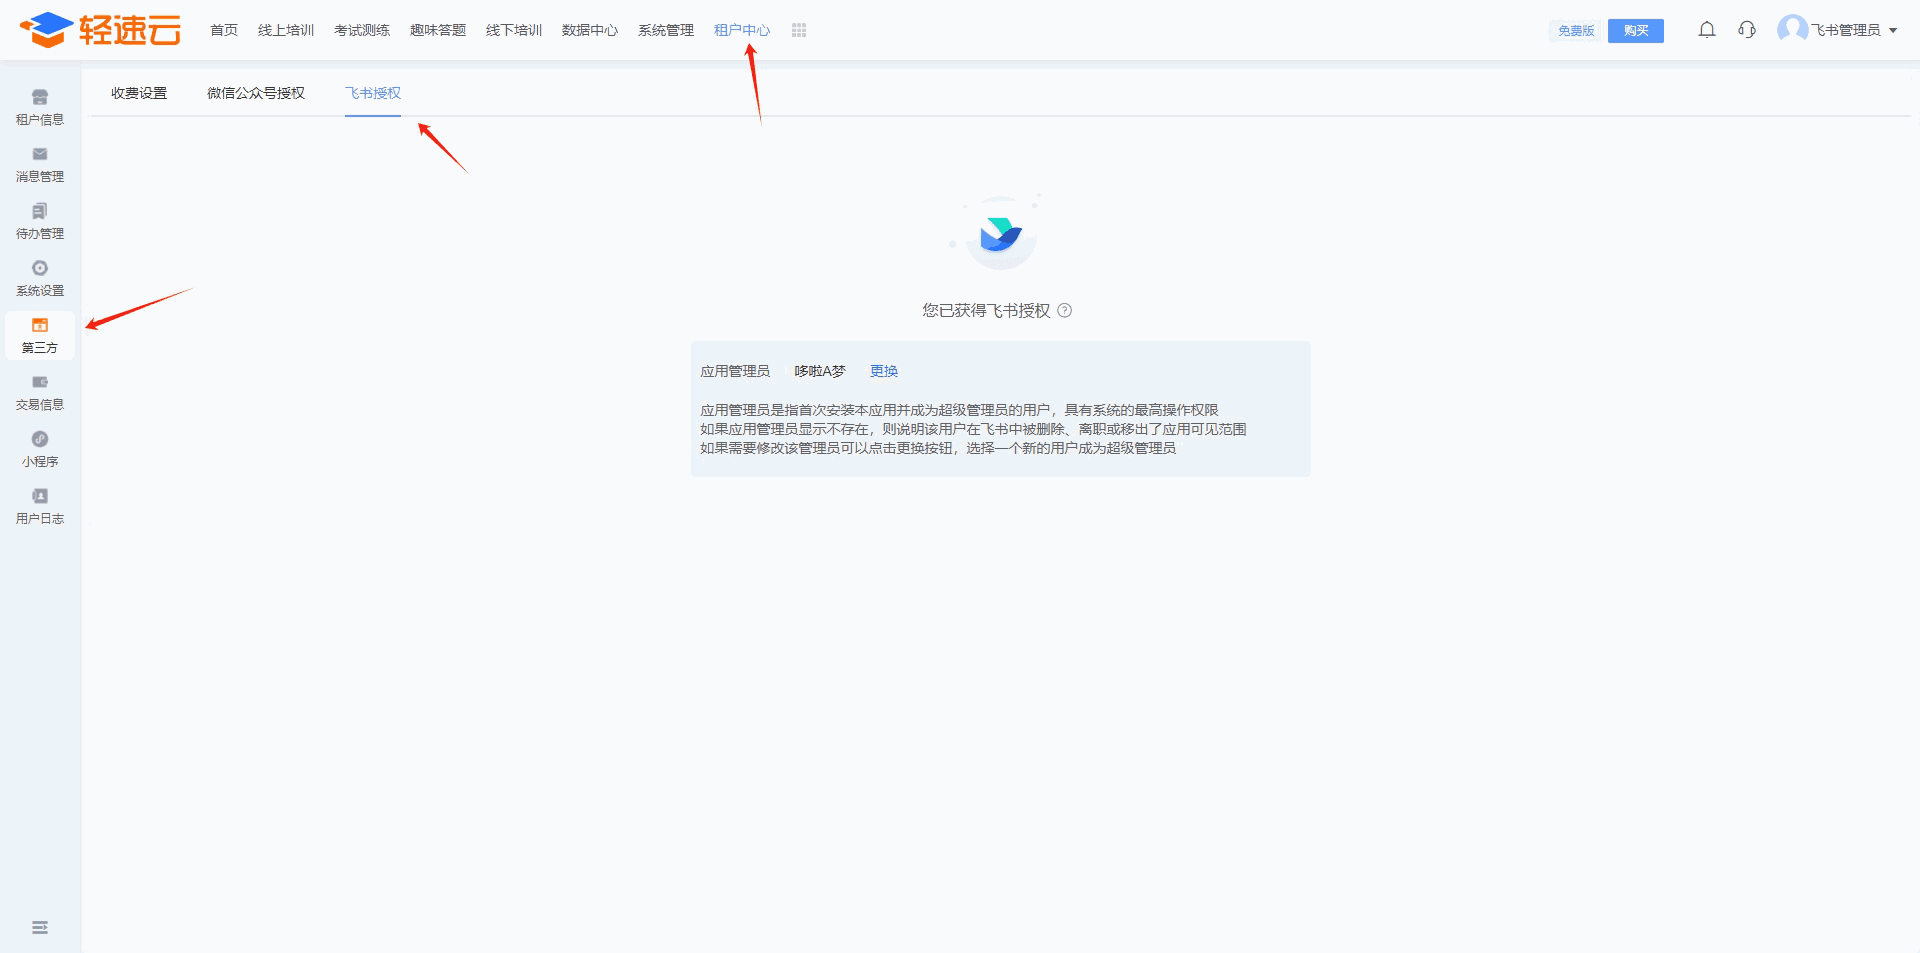Screen dimensions: 1920x953
Task: Switch to the 微信公众号授权 tab
Action: [x=255, y=93]
